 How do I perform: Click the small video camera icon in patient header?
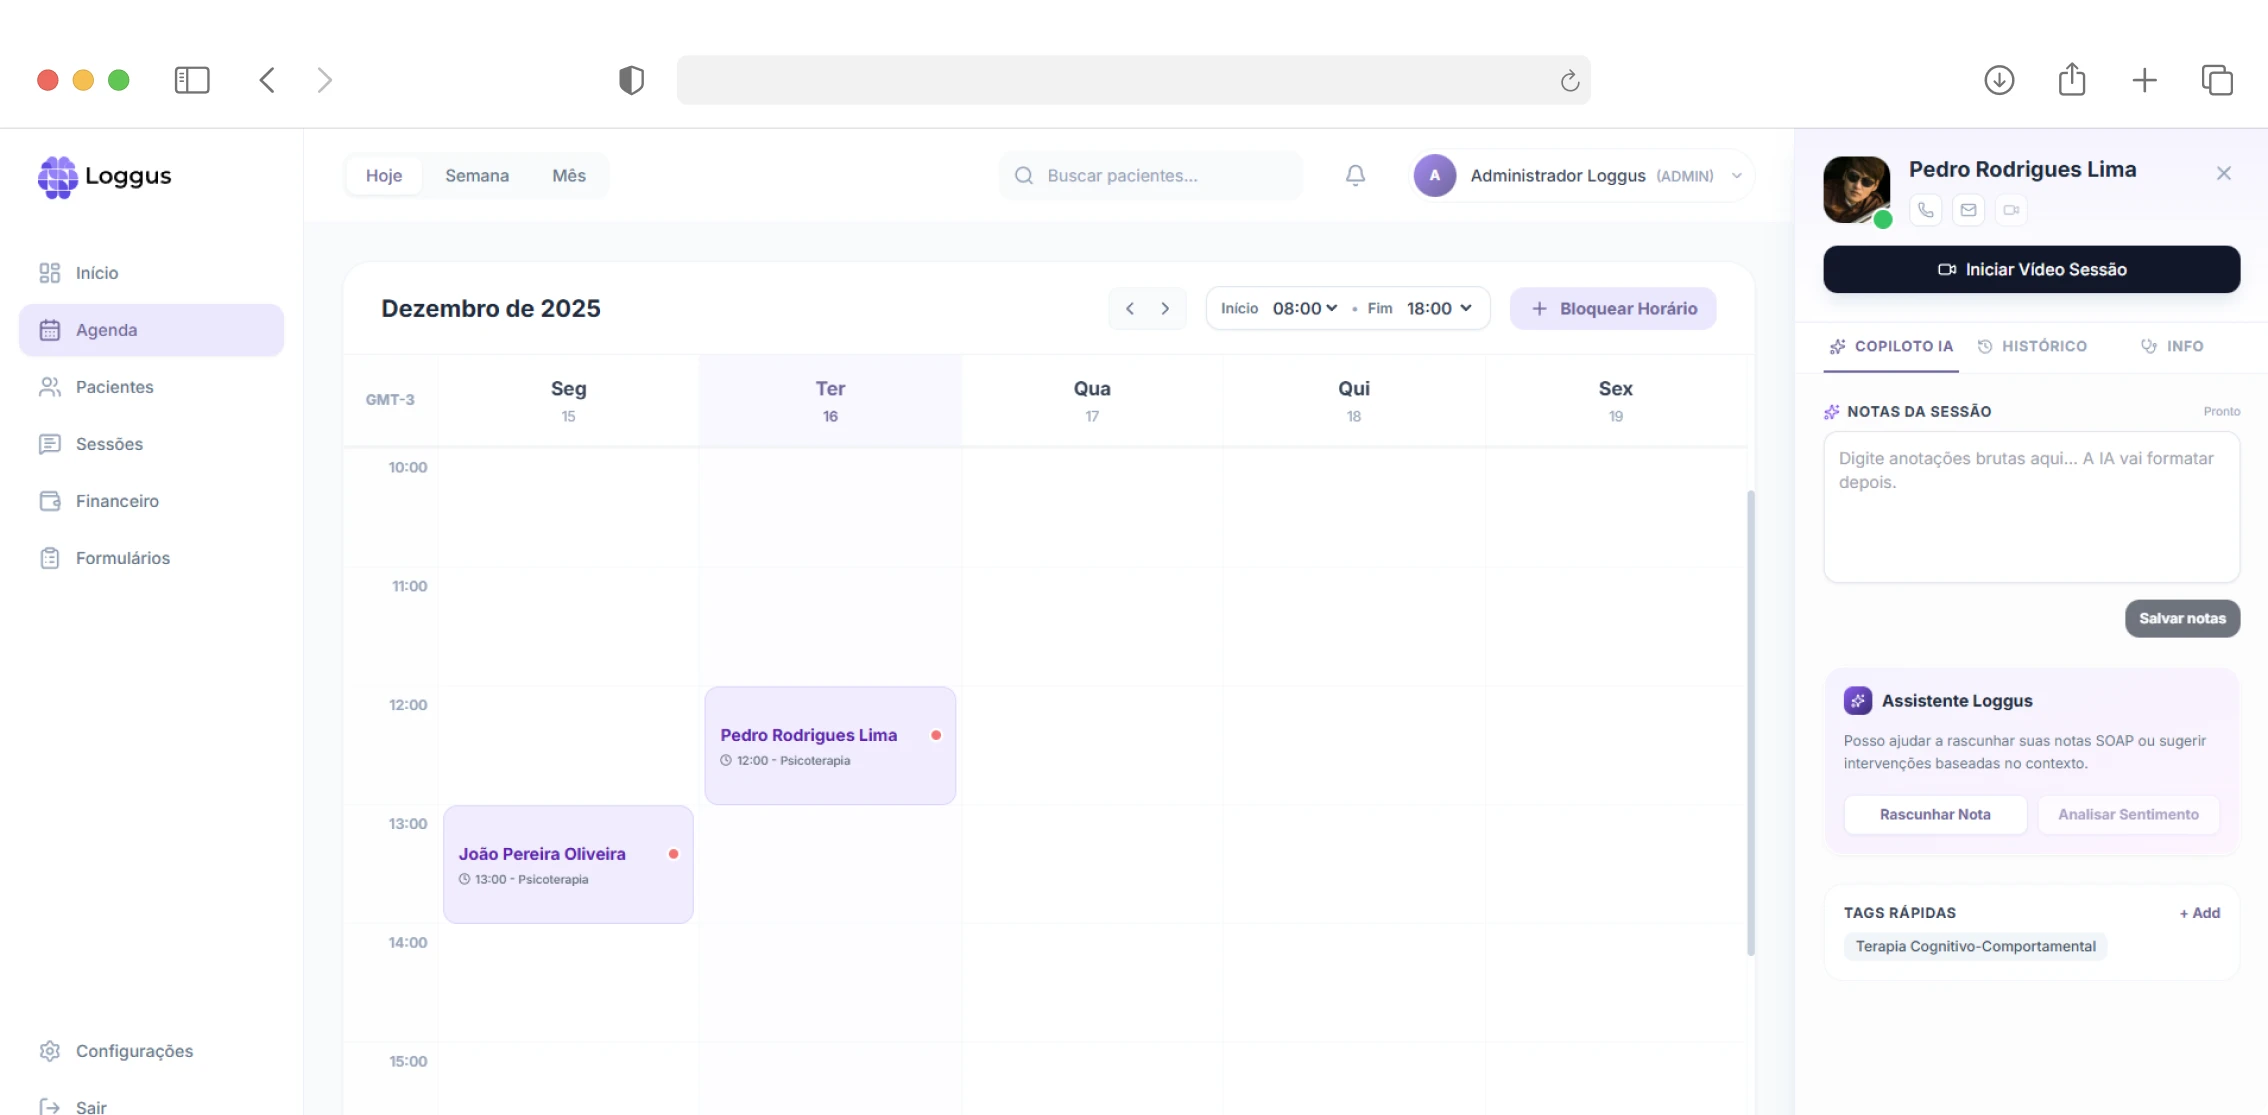tap(2011, 210)
